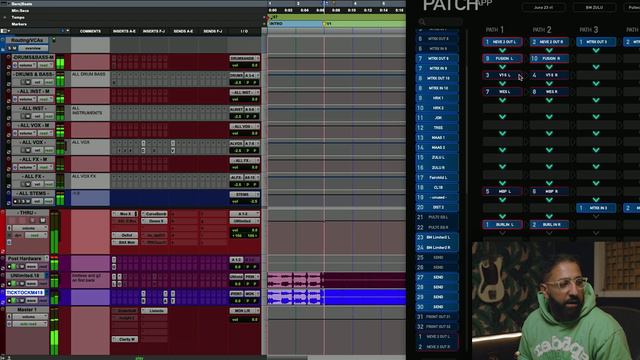This screenshot has height=360, width=640.
Task: Open auto read dropdown on Master 1 track
Action: [x=29, y=324]
